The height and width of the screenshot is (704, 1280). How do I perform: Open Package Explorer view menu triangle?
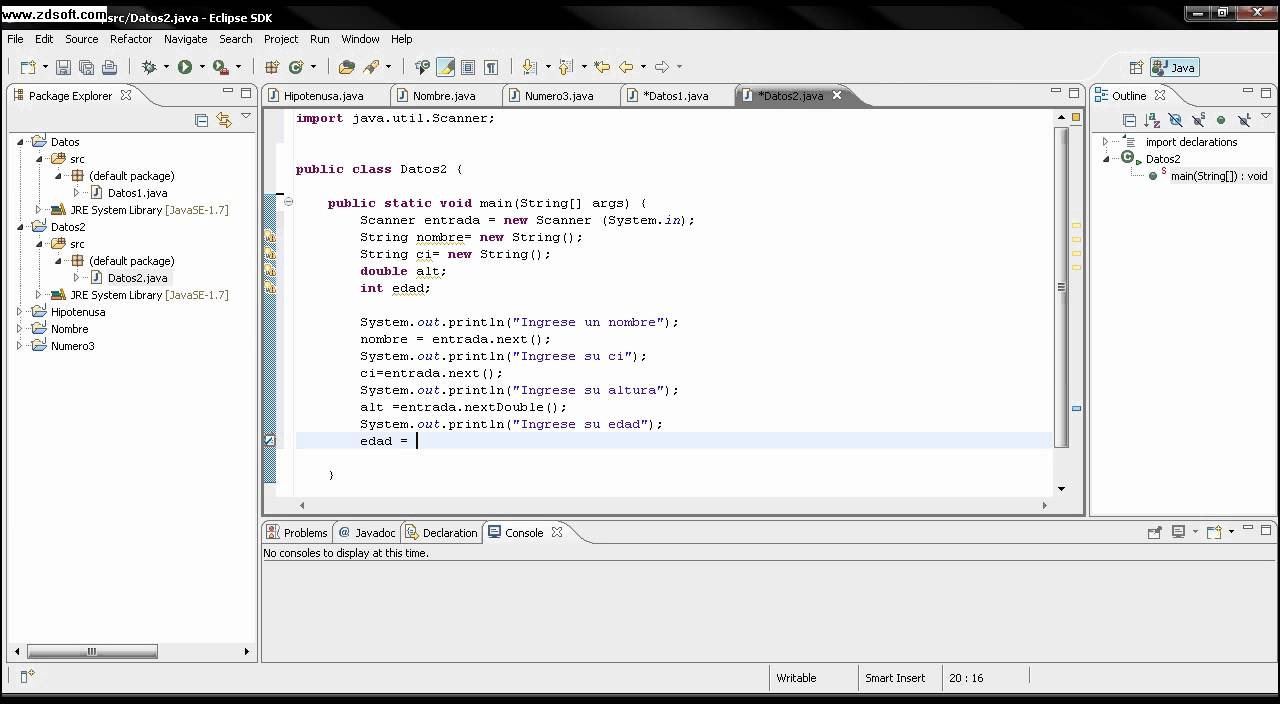(246, 117)
